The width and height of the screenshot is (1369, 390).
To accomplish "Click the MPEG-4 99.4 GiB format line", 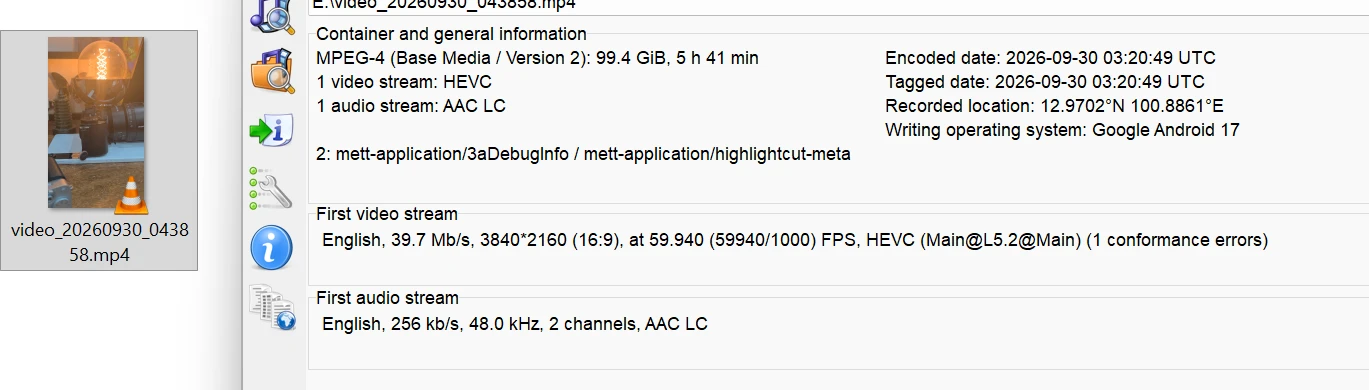I will (537, 58).
